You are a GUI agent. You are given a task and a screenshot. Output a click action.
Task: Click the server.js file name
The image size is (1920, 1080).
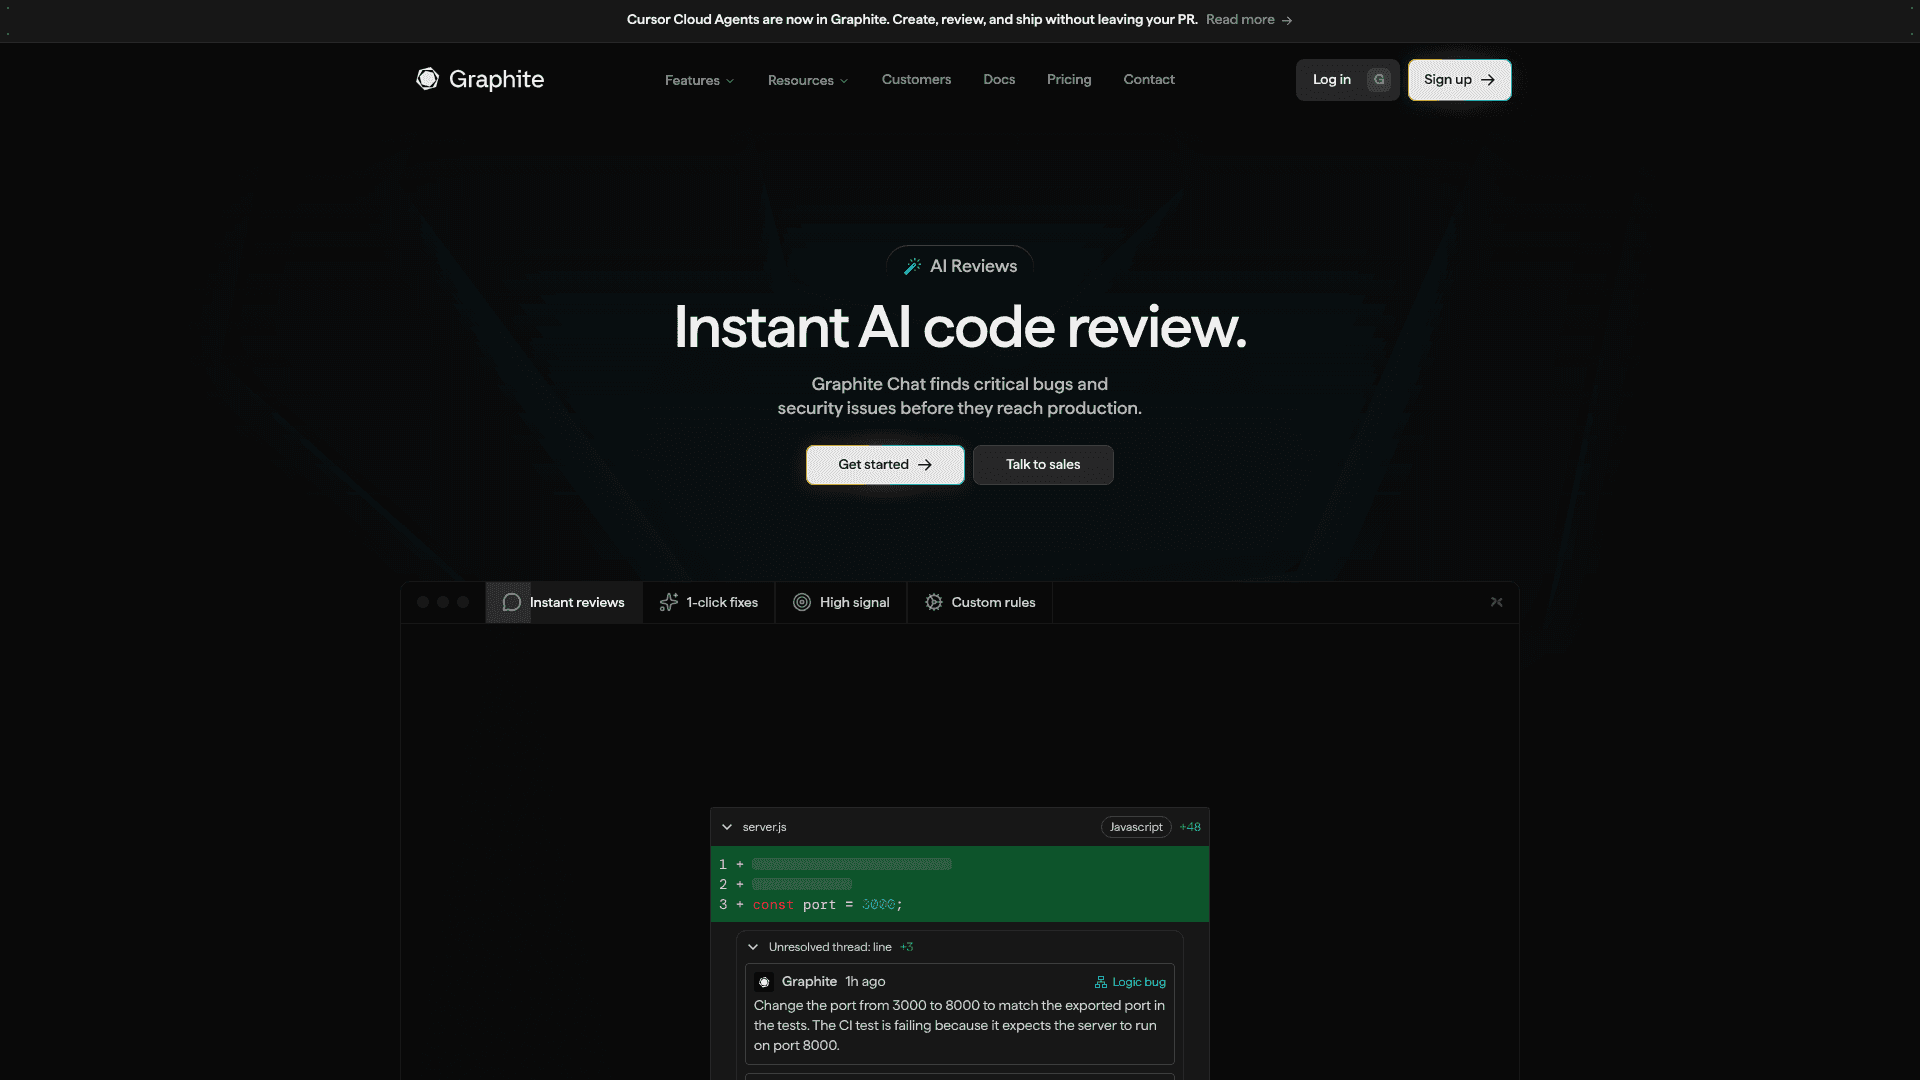tap(764, 827)
